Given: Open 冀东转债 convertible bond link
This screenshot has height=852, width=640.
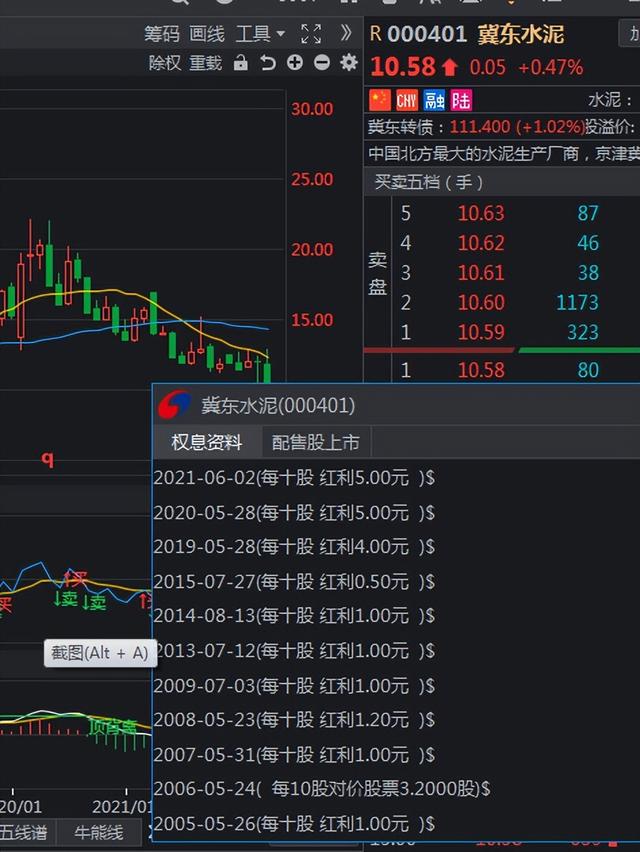Looking at the screenshot, I should point(401,127).
